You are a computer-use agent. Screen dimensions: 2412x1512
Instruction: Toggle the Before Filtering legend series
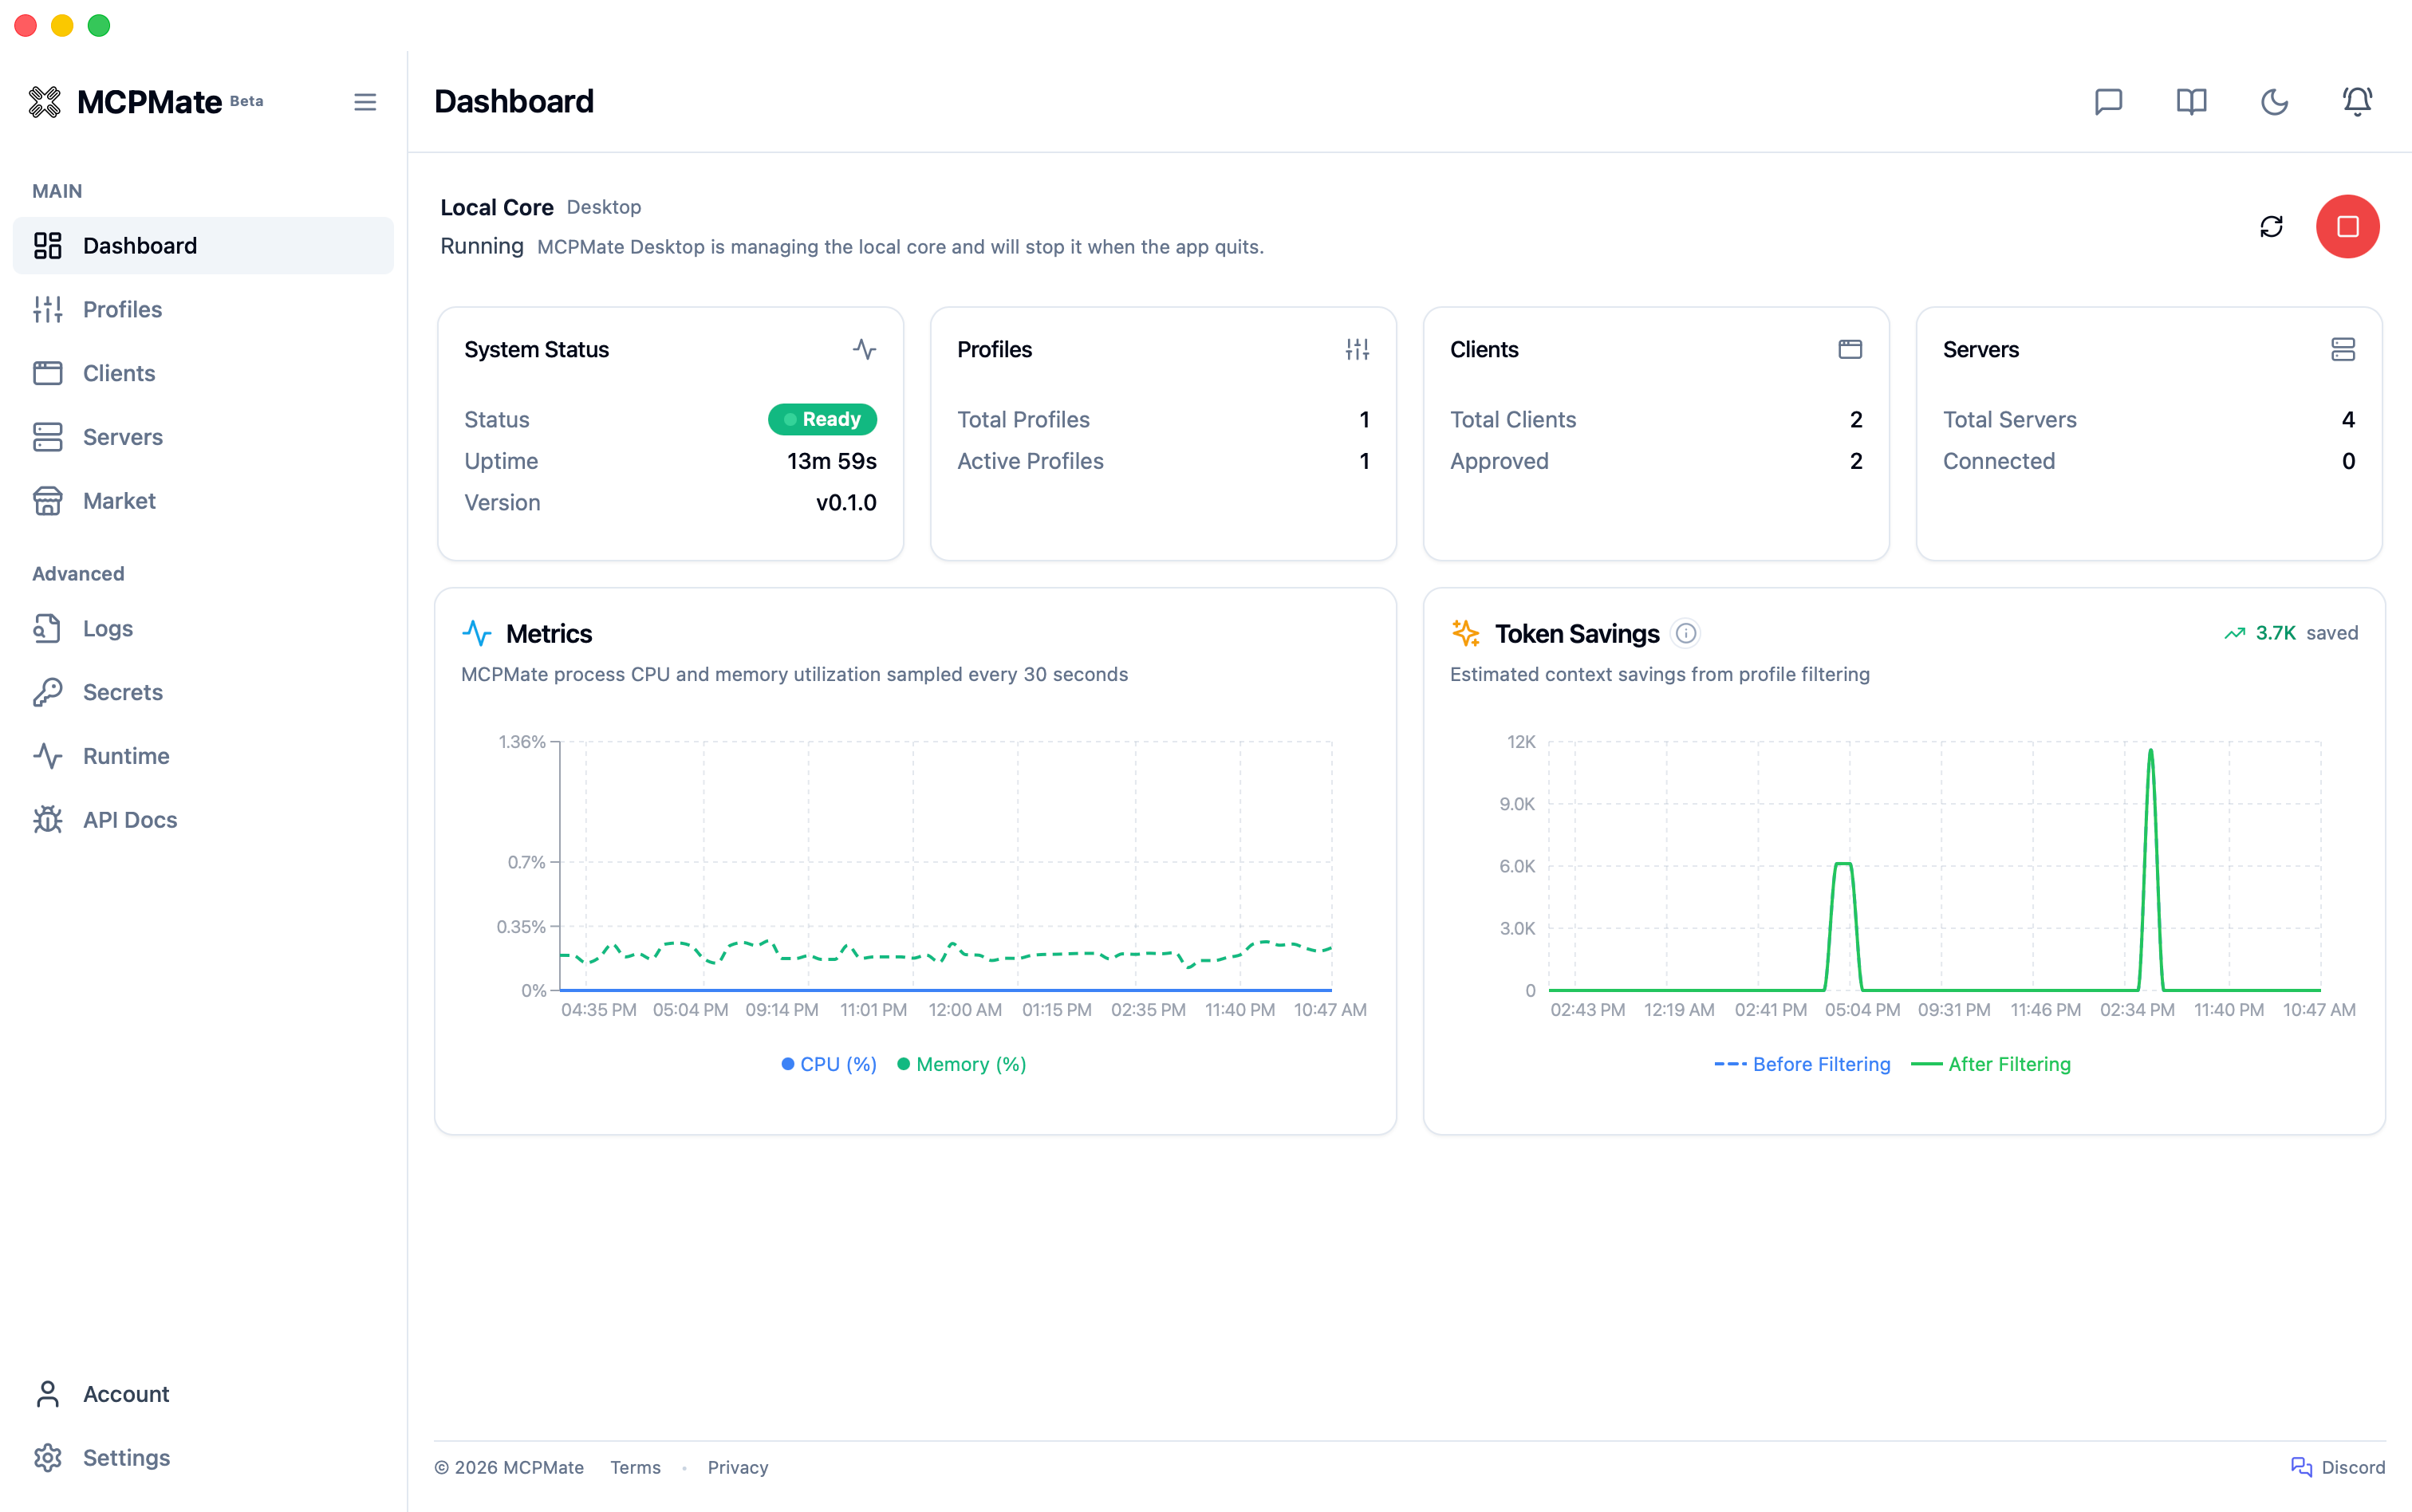coord(1803,1064)
